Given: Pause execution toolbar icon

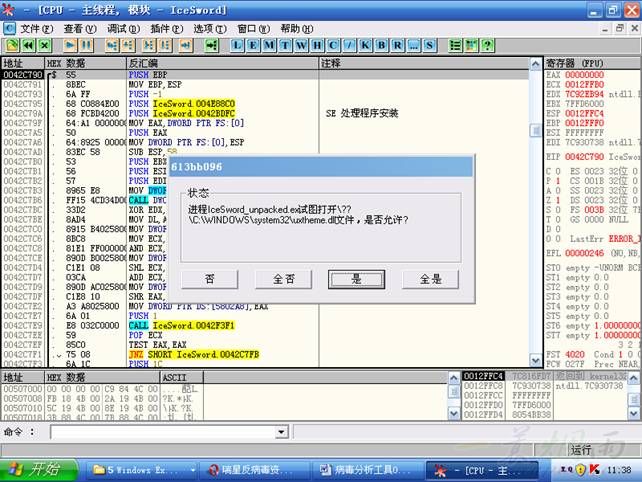Looking at the screenshot, I should (86, 45).
